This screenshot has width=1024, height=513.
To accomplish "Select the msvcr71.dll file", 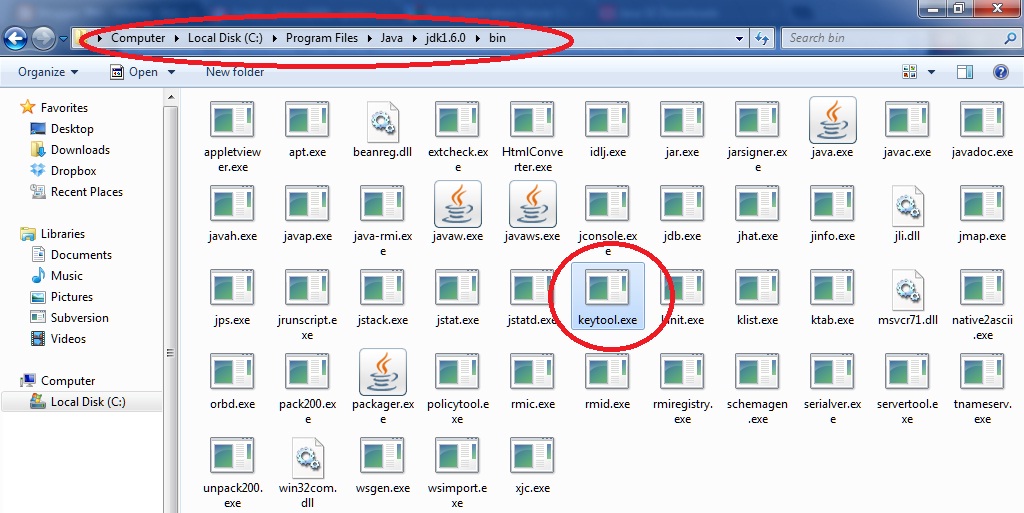I will pos(908,297).
